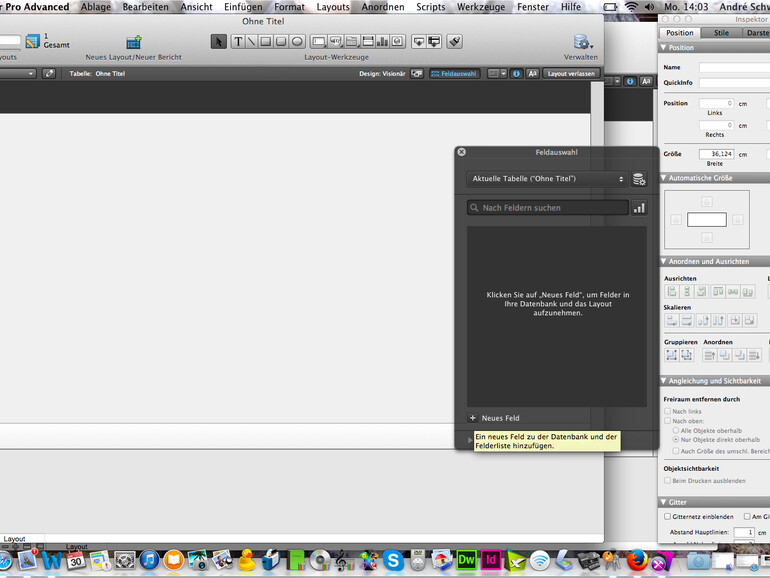Click the Format Painter brush icon
The image size is (770, 578).
tap(455, 42)
